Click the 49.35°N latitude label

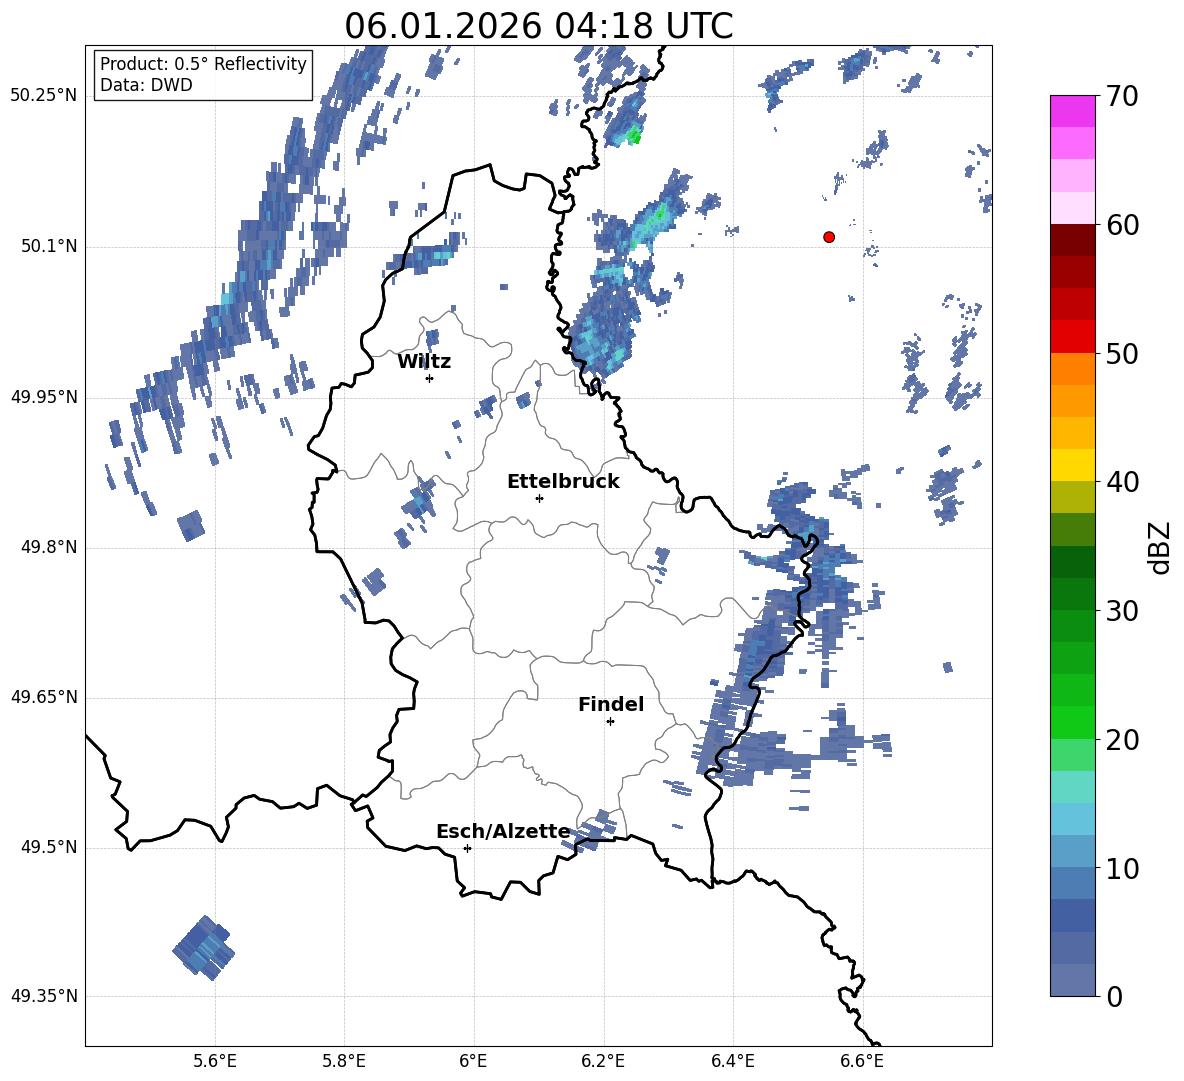(44, 996)
